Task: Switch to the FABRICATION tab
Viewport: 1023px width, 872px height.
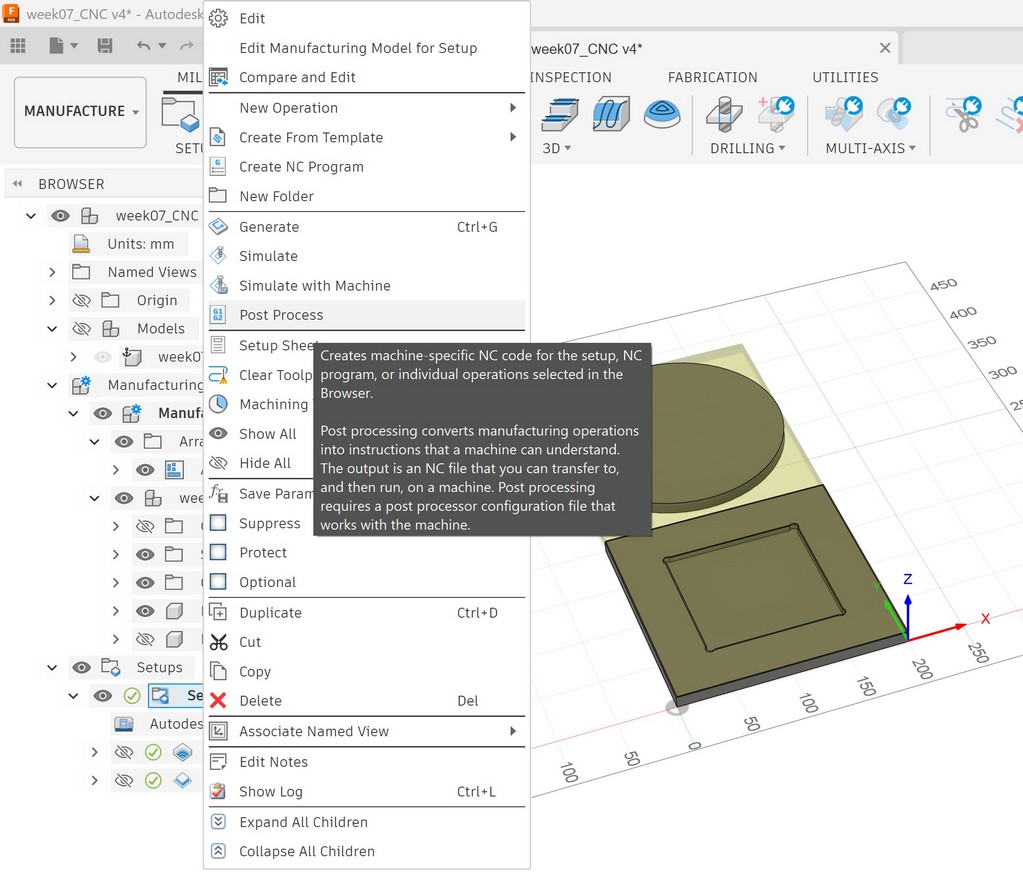Action: pos(712,77)
